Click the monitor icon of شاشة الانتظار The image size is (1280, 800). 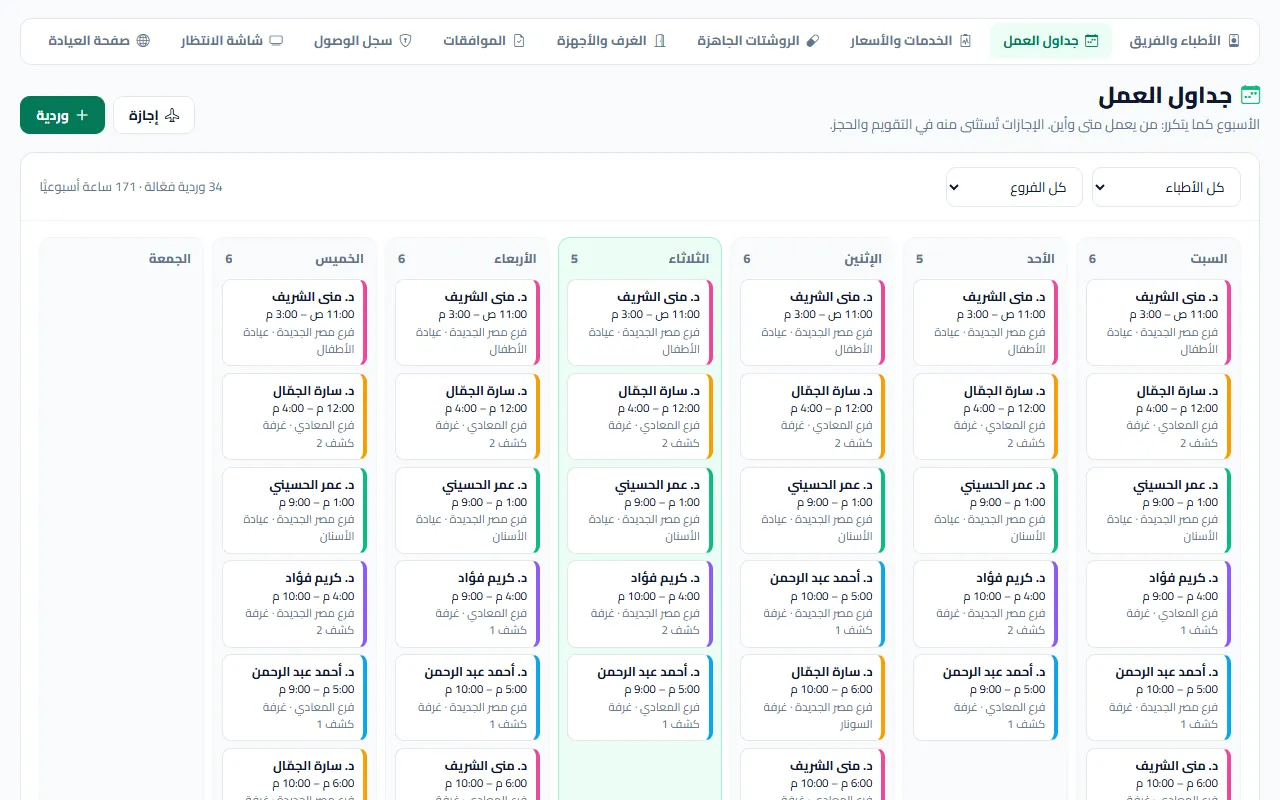[x=276, y=41]
